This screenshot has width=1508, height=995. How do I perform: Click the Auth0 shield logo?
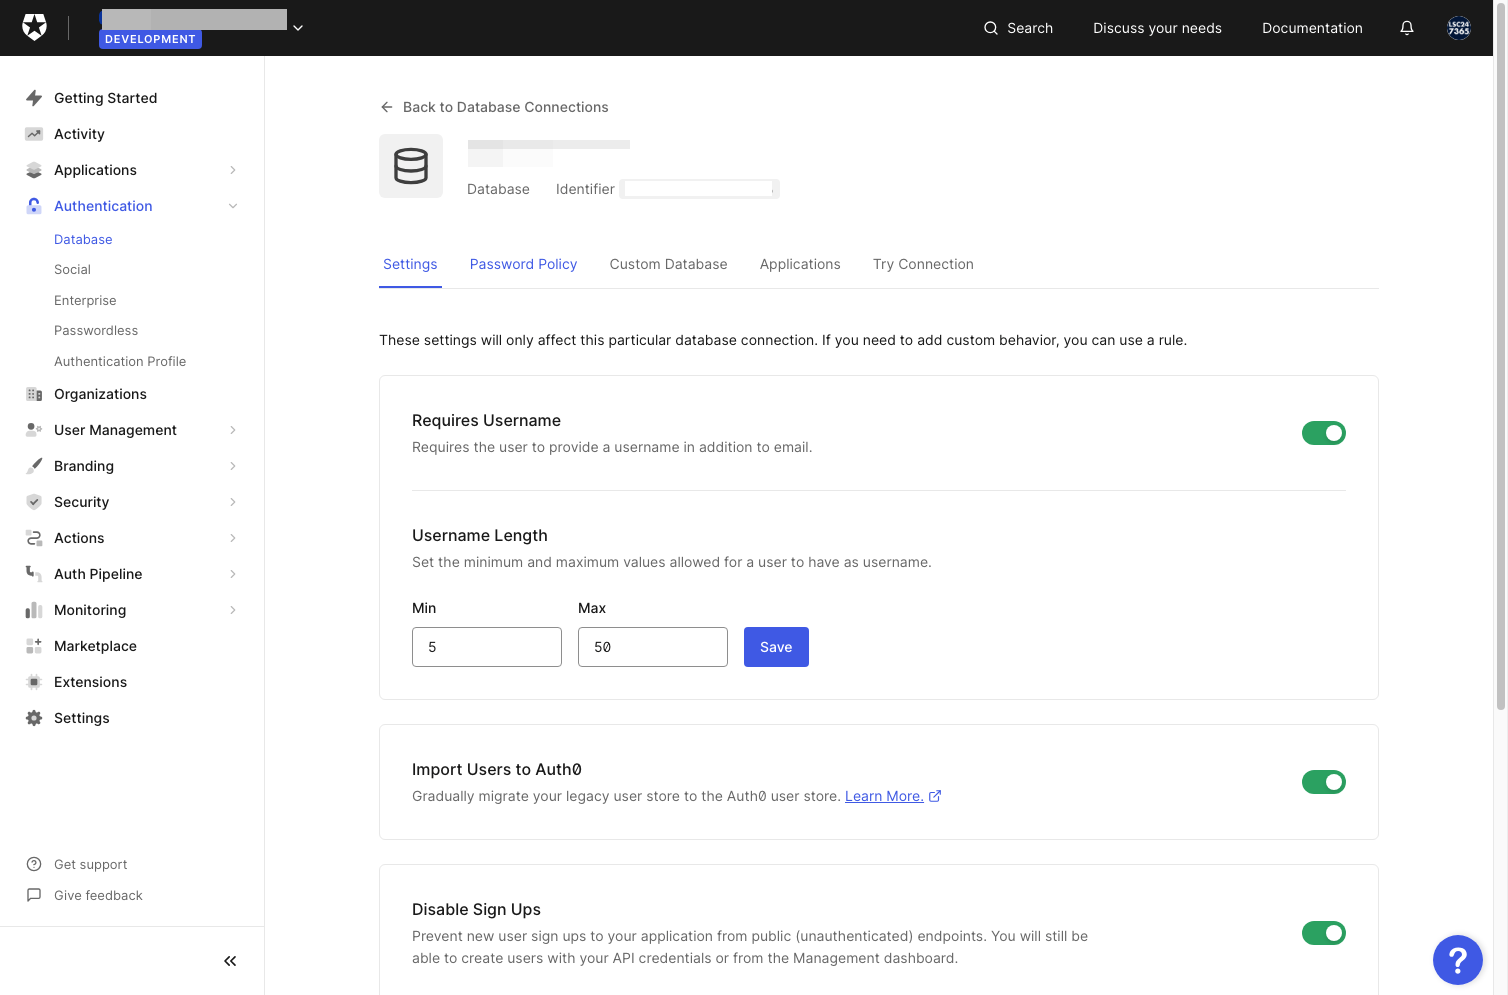(35, 28)
